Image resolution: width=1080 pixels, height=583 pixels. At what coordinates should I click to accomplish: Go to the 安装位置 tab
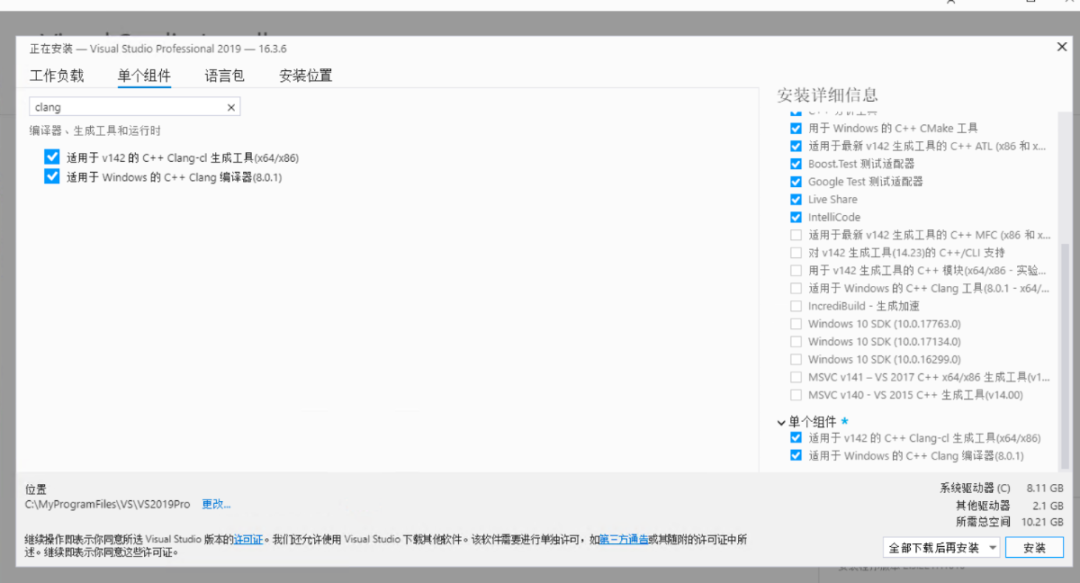(x=305, y=76)
